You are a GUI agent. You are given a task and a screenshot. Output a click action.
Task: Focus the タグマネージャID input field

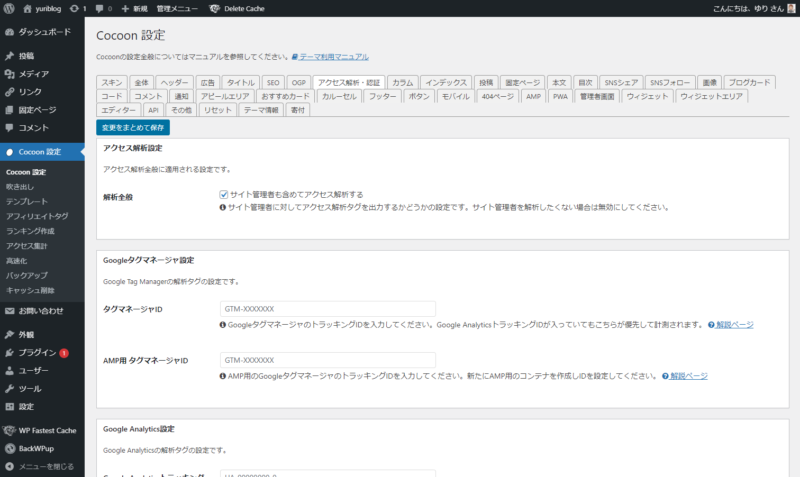click(x=328, y=309)
